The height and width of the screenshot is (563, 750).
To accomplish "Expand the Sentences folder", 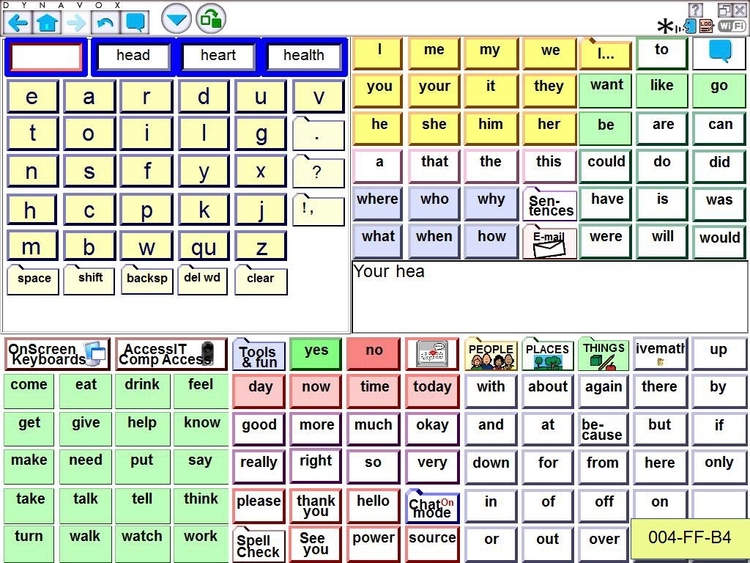I will click(x=550, y=204).
